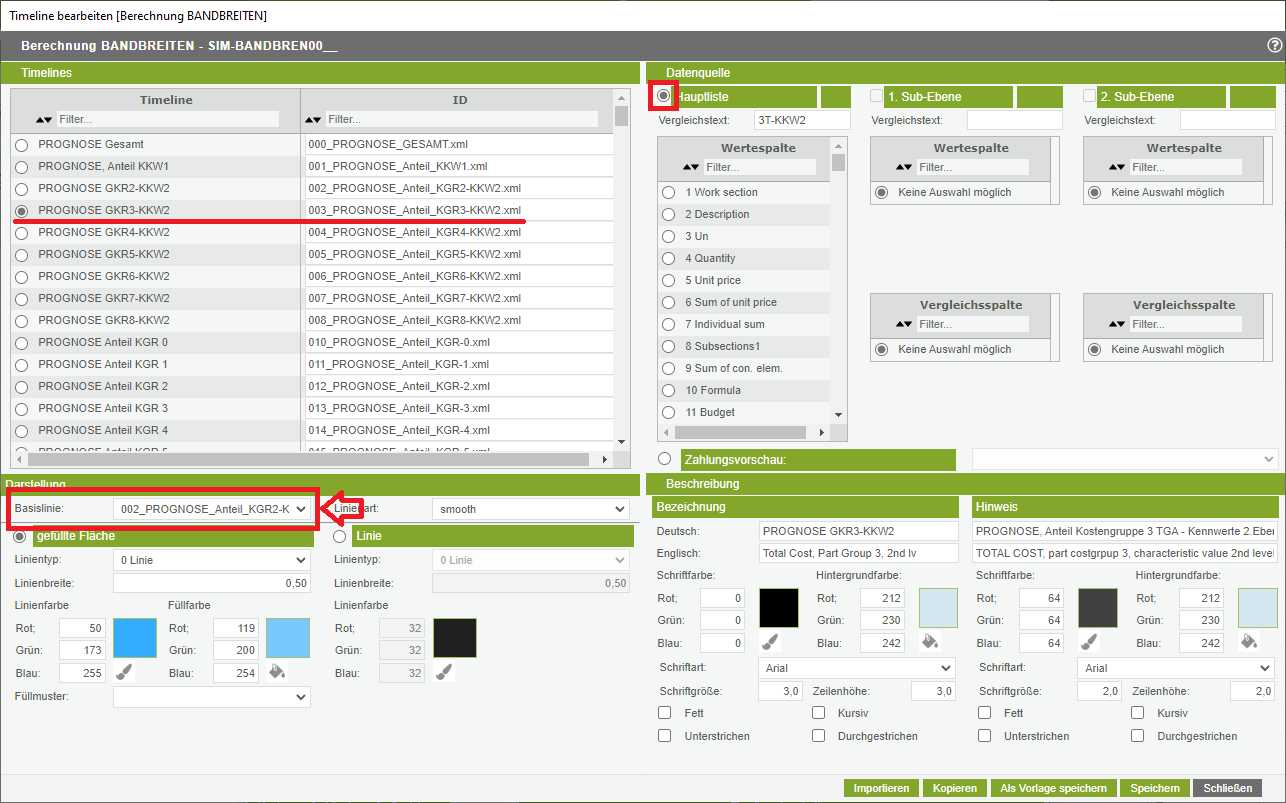Enable the 1. Sub-Ebene checkbox
The width and height of the screenshot is (1286, 803).
pyautogui.click(x=877, y=96)
